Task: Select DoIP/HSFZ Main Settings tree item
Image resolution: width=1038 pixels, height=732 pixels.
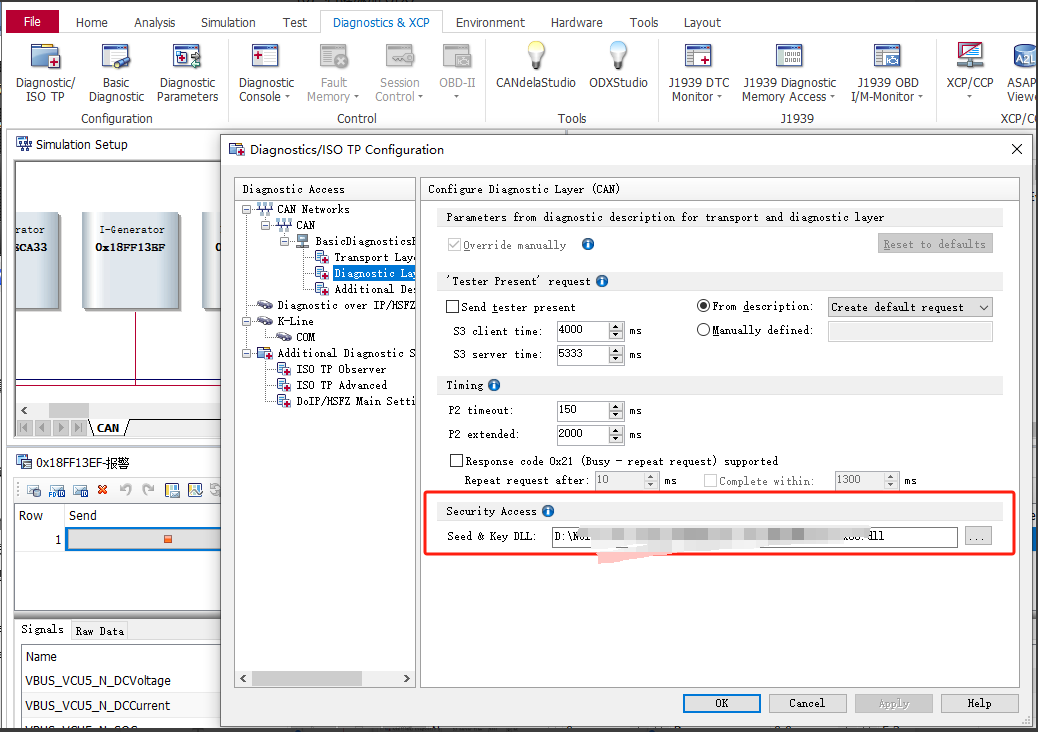Action: (355, 401)
